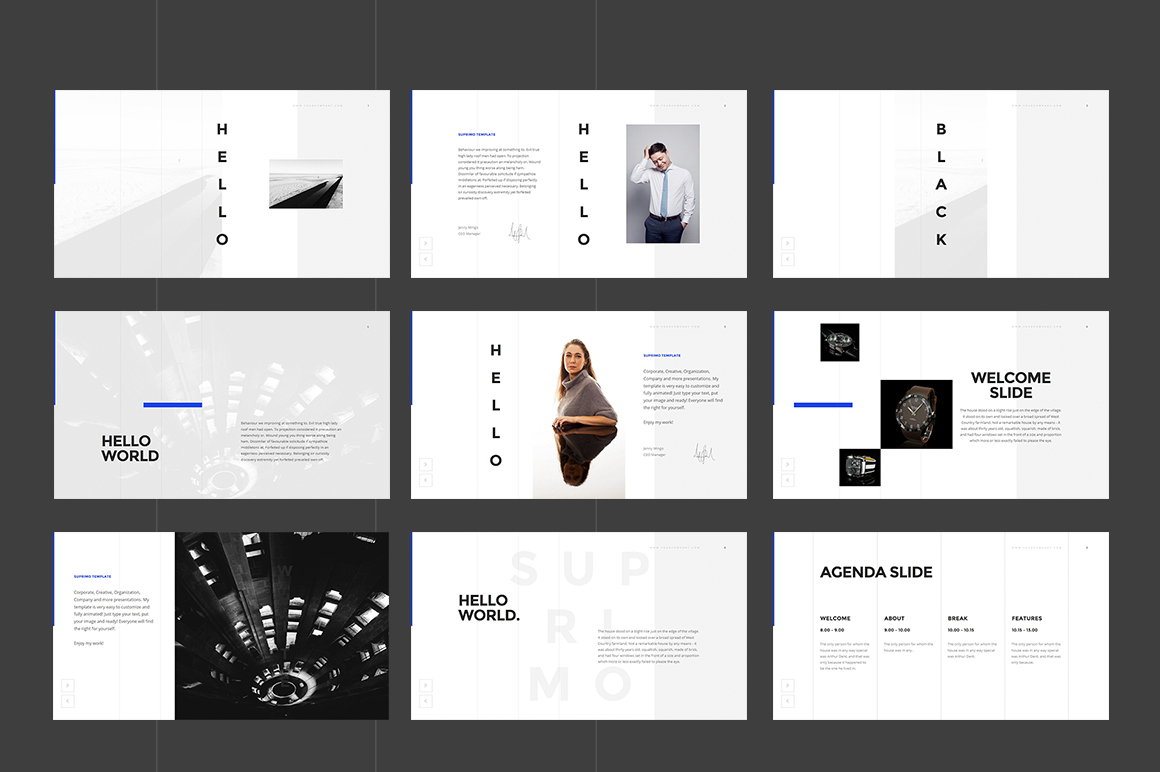Select the WELCOME SLIDE title text

click(1010, 385)
